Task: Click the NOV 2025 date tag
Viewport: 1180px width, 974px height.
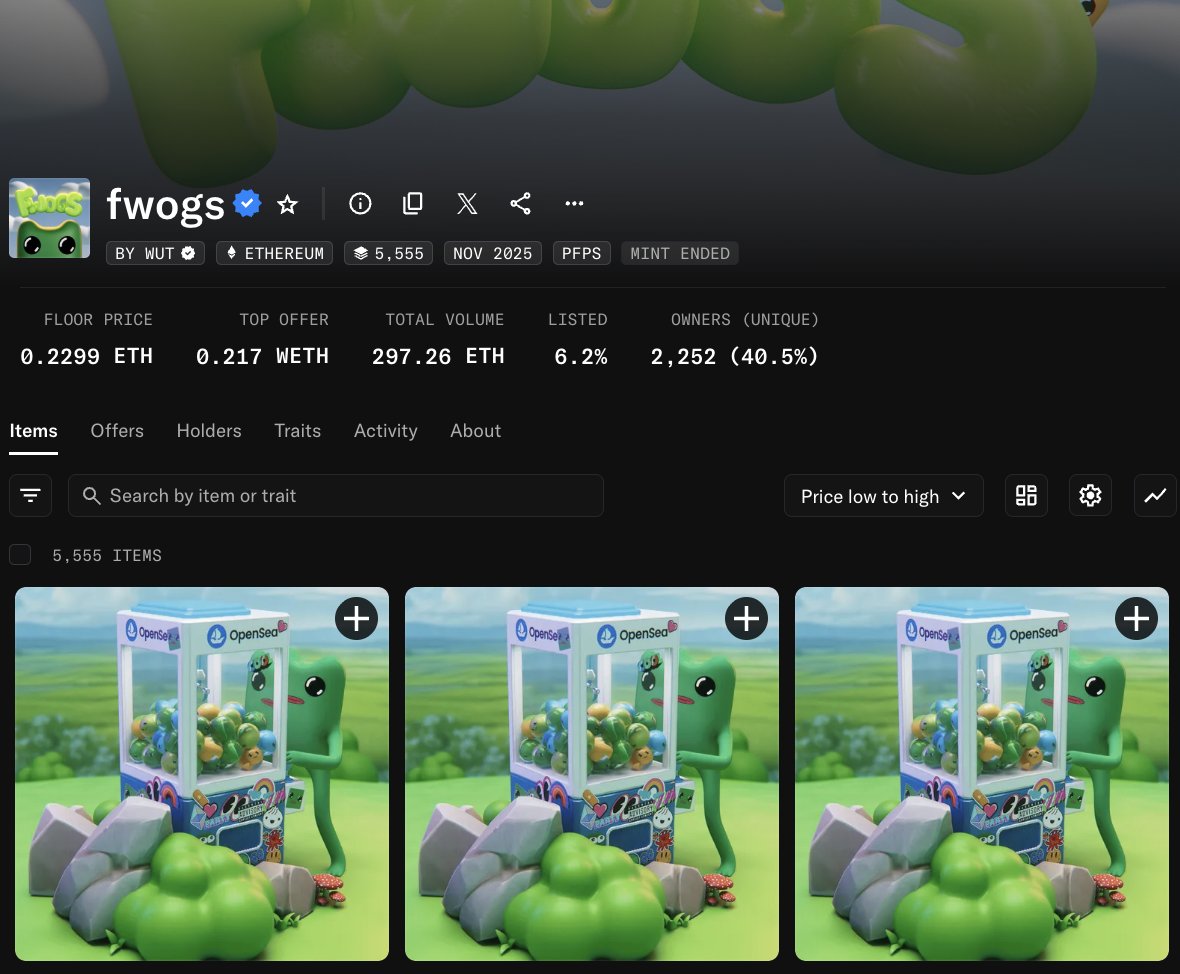Action: click(492, 254)
